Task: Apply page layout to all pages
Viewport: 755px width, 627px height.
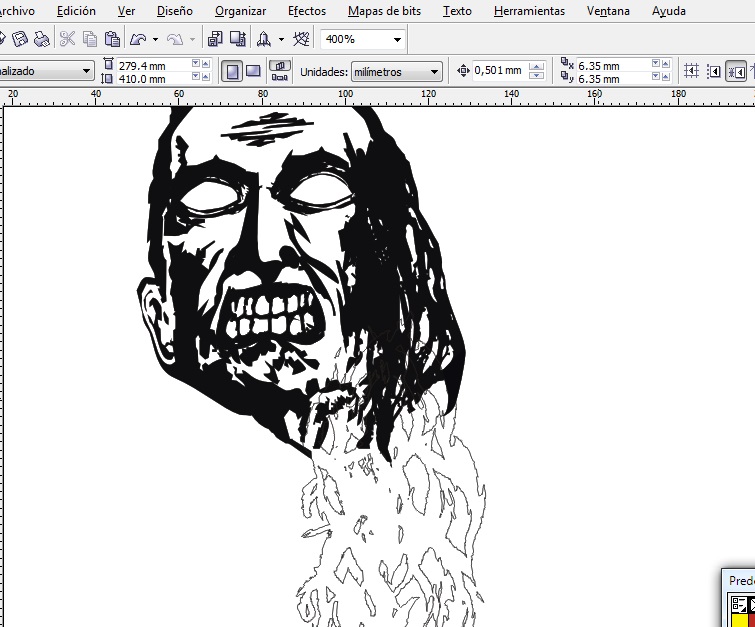Action: (280, 65)
